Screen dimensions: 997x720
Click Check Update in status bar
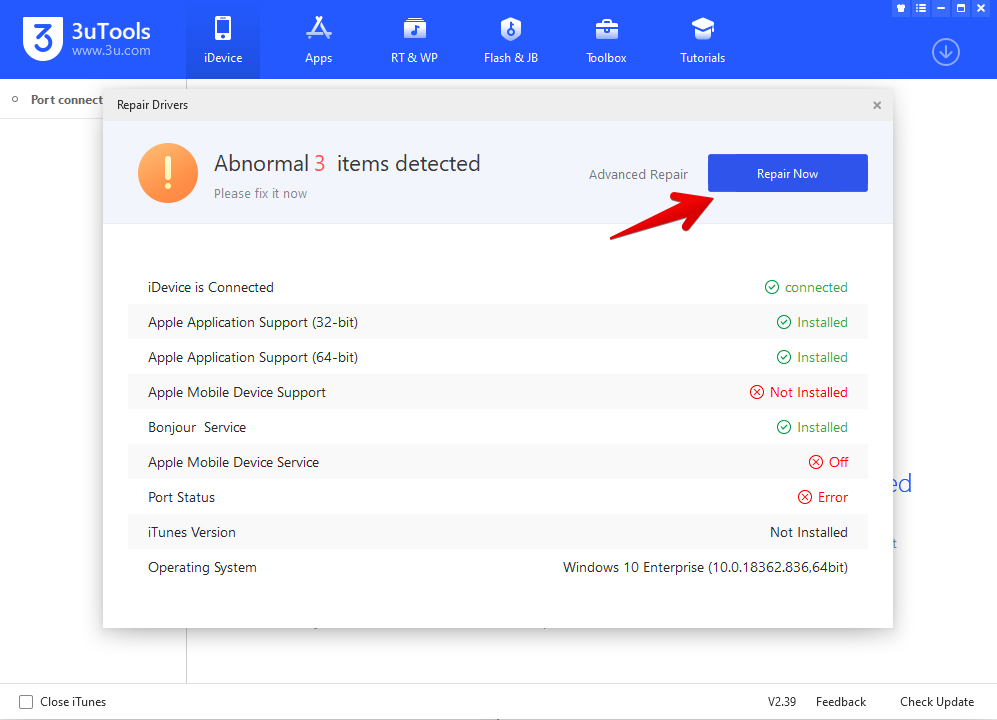click(937, 702)
